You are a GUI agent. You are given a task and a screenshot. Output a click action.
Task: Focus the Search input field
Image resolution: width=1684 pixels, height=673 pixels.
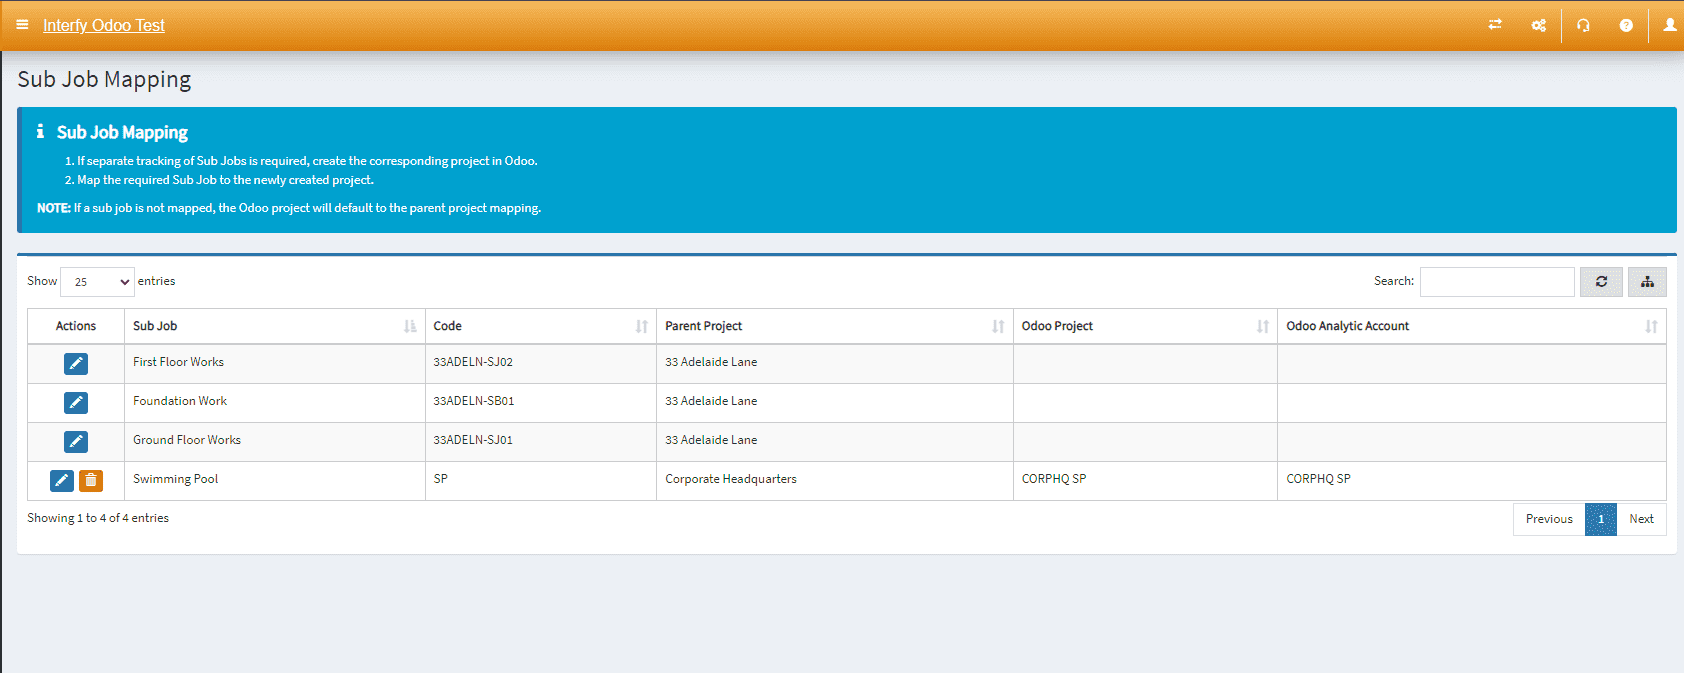point(1497,282)
